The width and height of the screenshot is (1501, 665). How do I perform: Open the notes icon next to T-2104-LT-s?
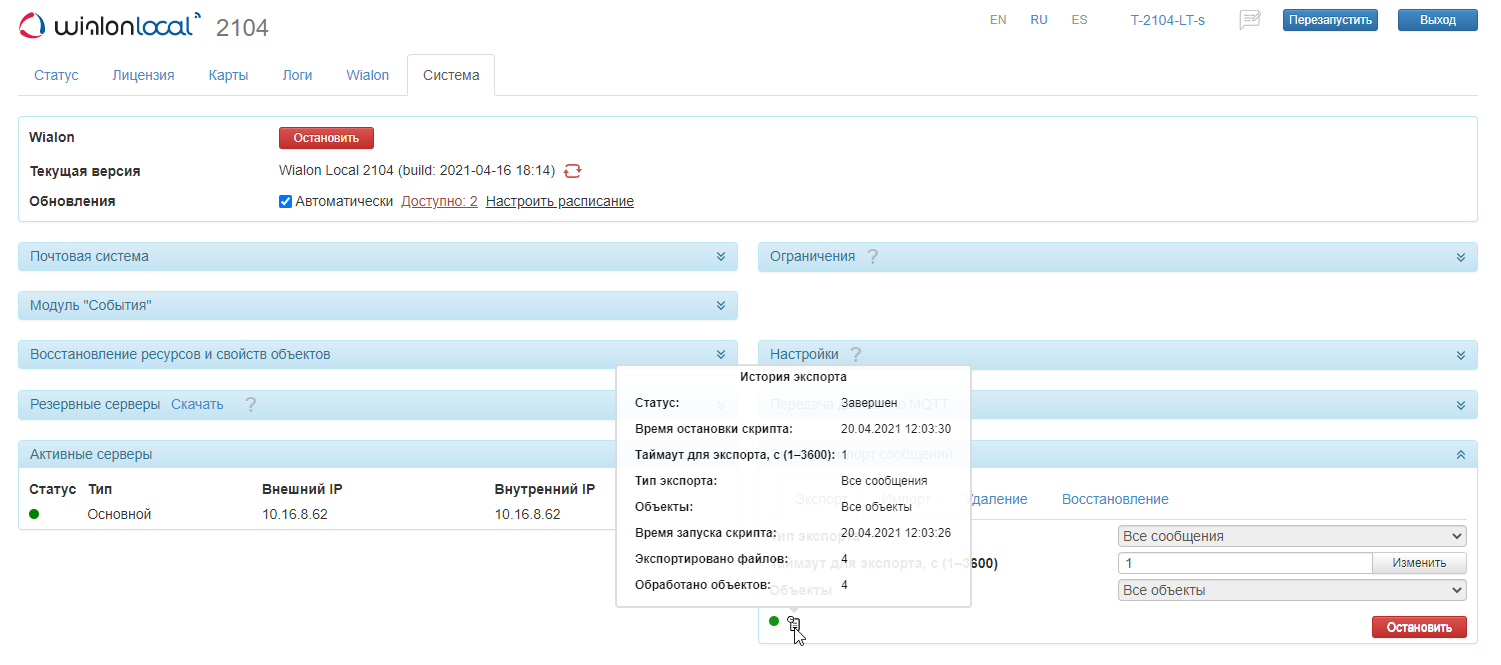pyautogui.click(x=1249, y=20)
